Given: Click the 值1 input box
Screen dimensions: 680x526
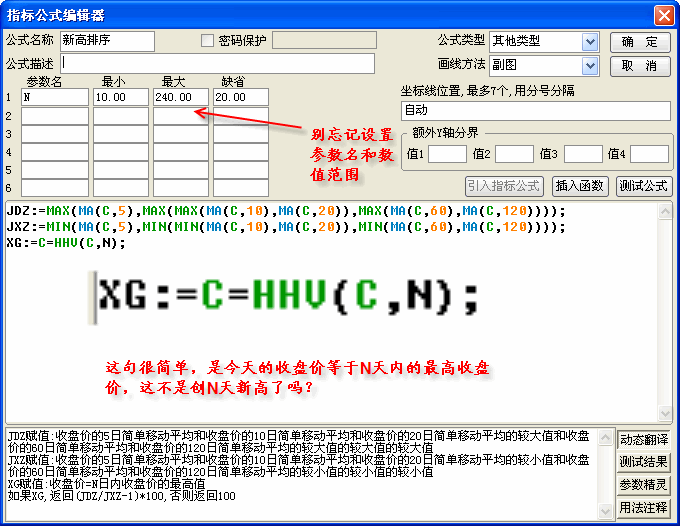Looking at the screenshot, I should [x=447, y=154].
